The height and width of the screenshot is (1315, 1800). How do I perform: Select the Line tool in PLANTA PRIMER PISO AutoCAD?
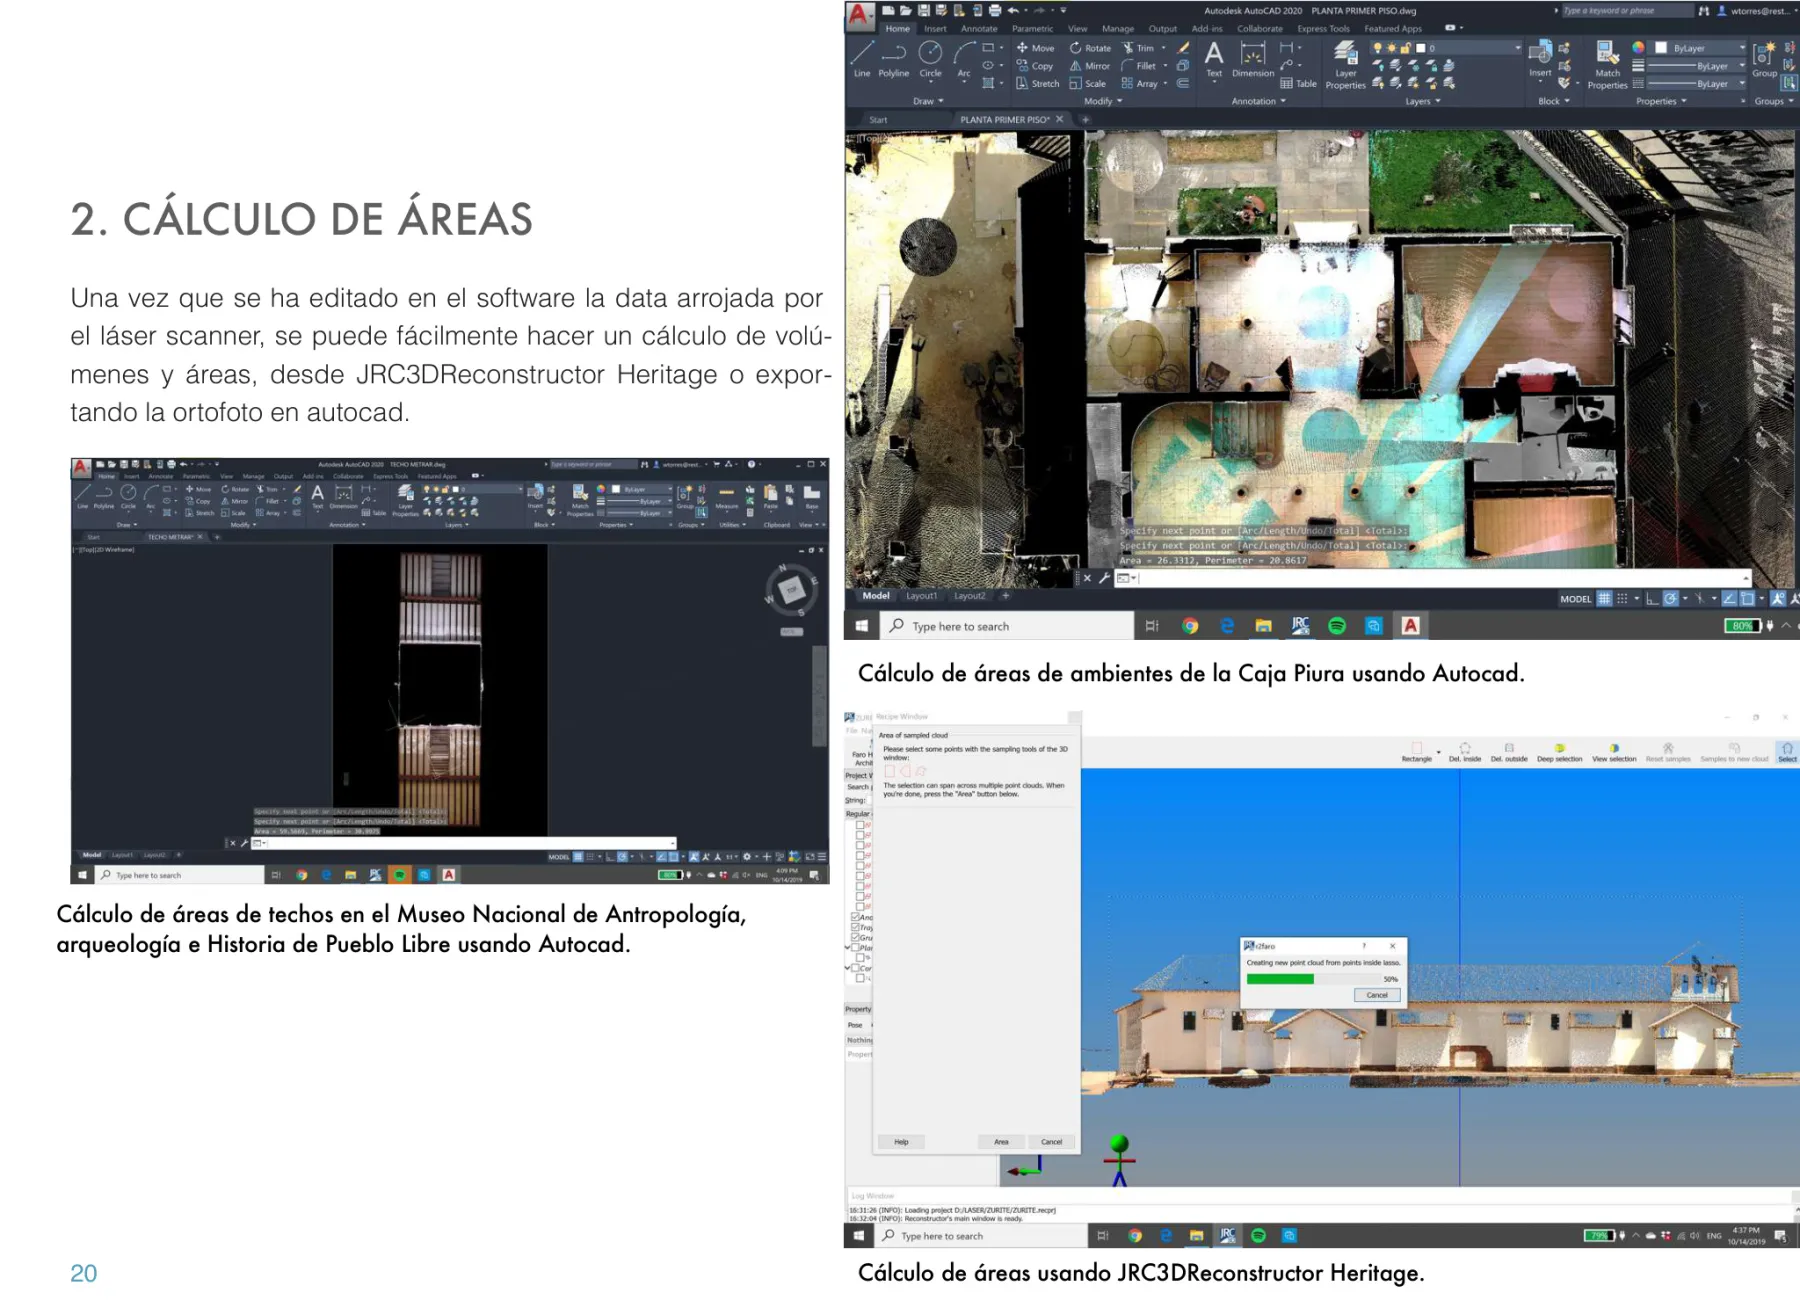coord(862,59)
